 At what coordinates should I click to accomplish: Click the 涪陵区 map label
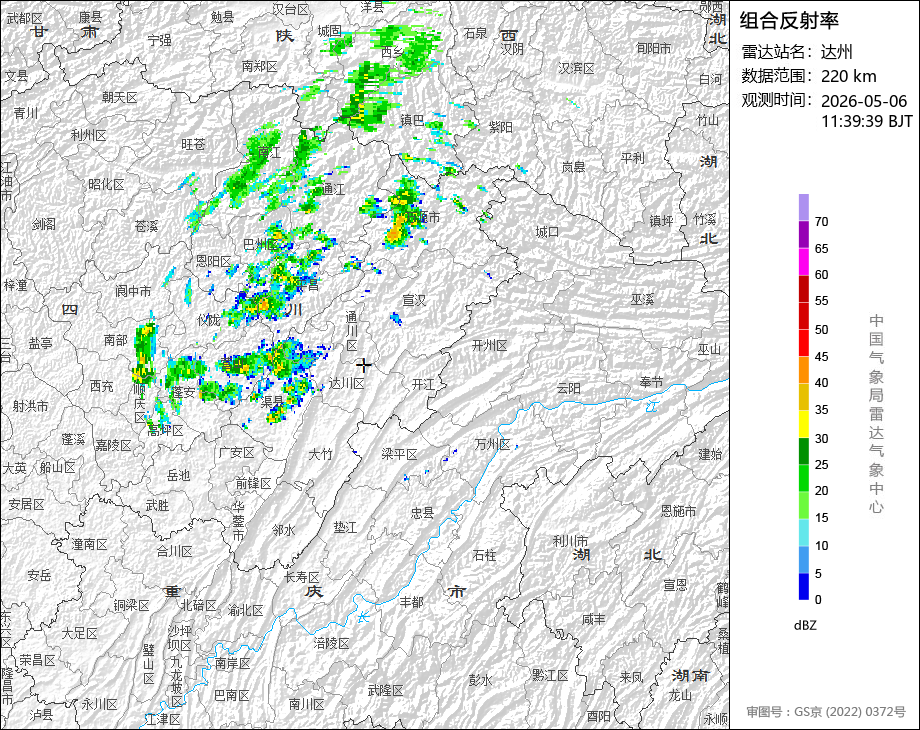(x=332, y=643)
